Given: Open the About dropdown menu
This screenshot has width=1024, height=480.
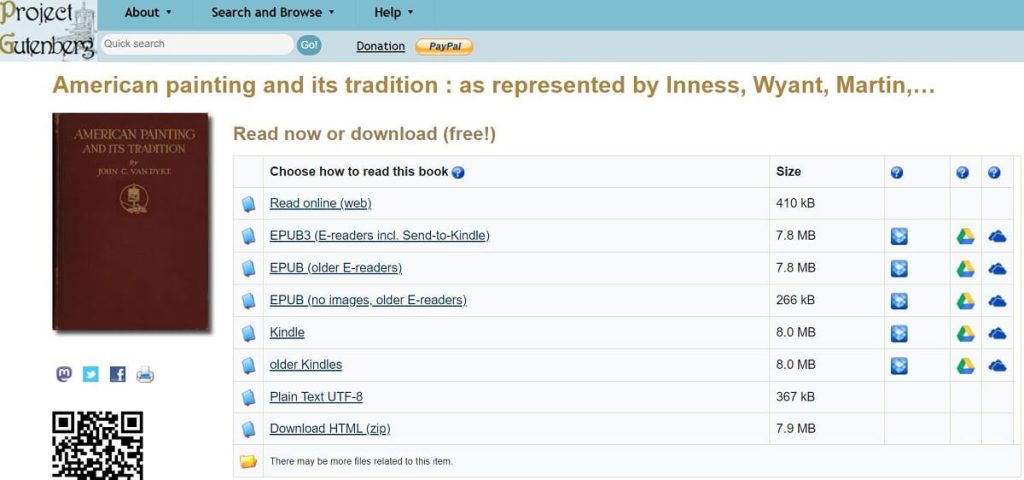Looking at the screenshot, I should pos(148,13).
